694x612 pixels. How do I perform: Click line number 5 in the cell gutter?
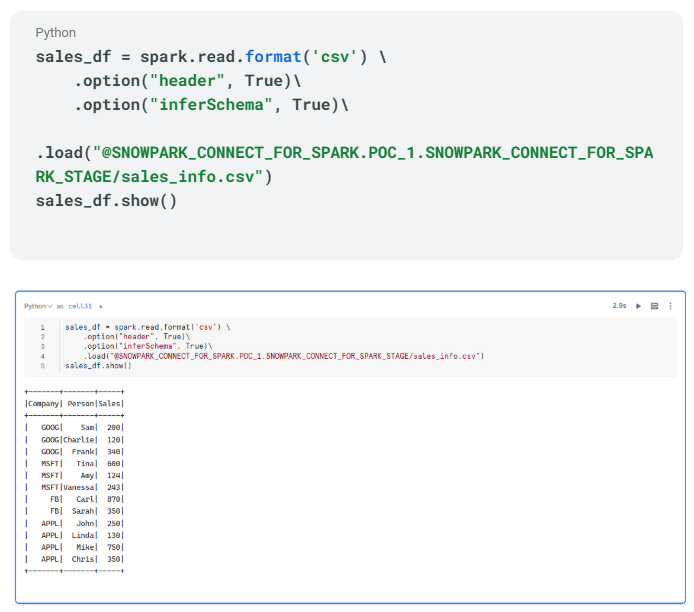point(42,365)
